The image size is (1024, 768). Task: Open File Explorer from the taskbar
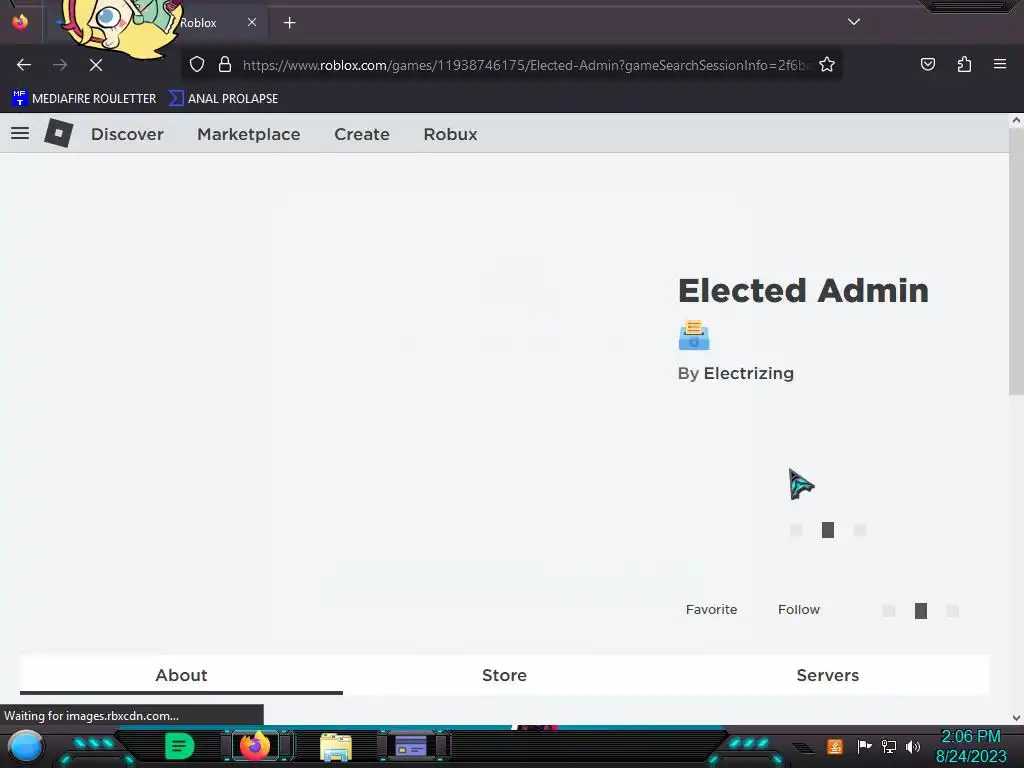click(336, 746)
